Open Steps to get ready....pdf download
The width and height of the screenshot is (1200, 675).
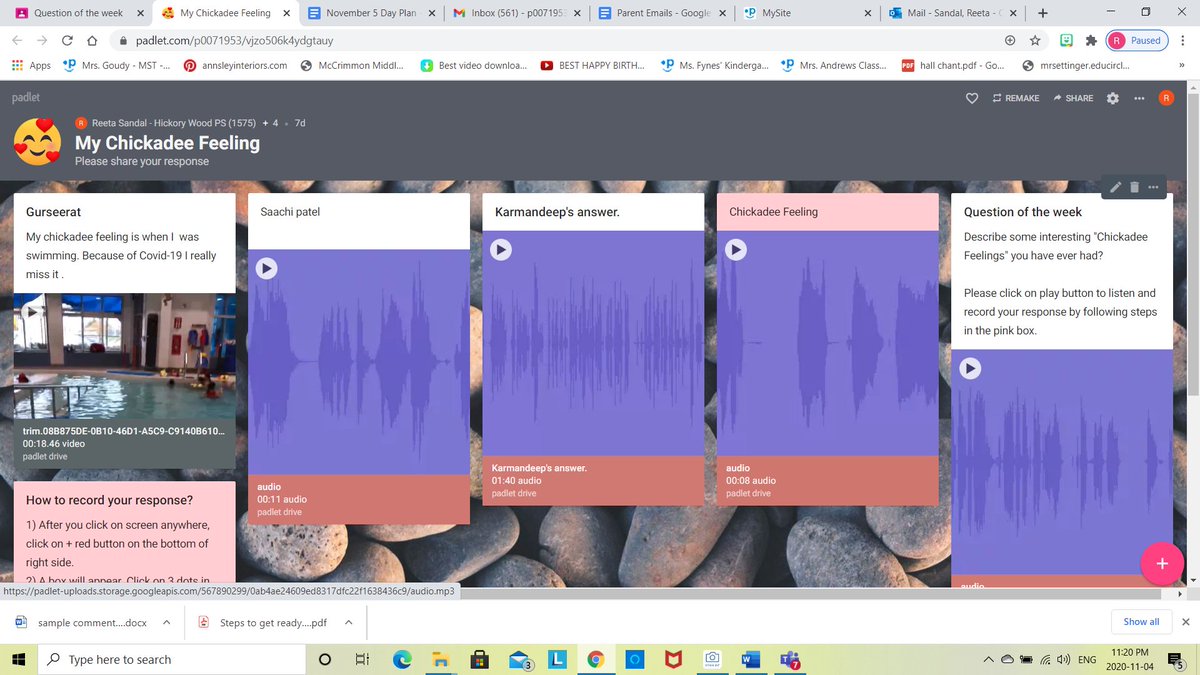(263, 622)
